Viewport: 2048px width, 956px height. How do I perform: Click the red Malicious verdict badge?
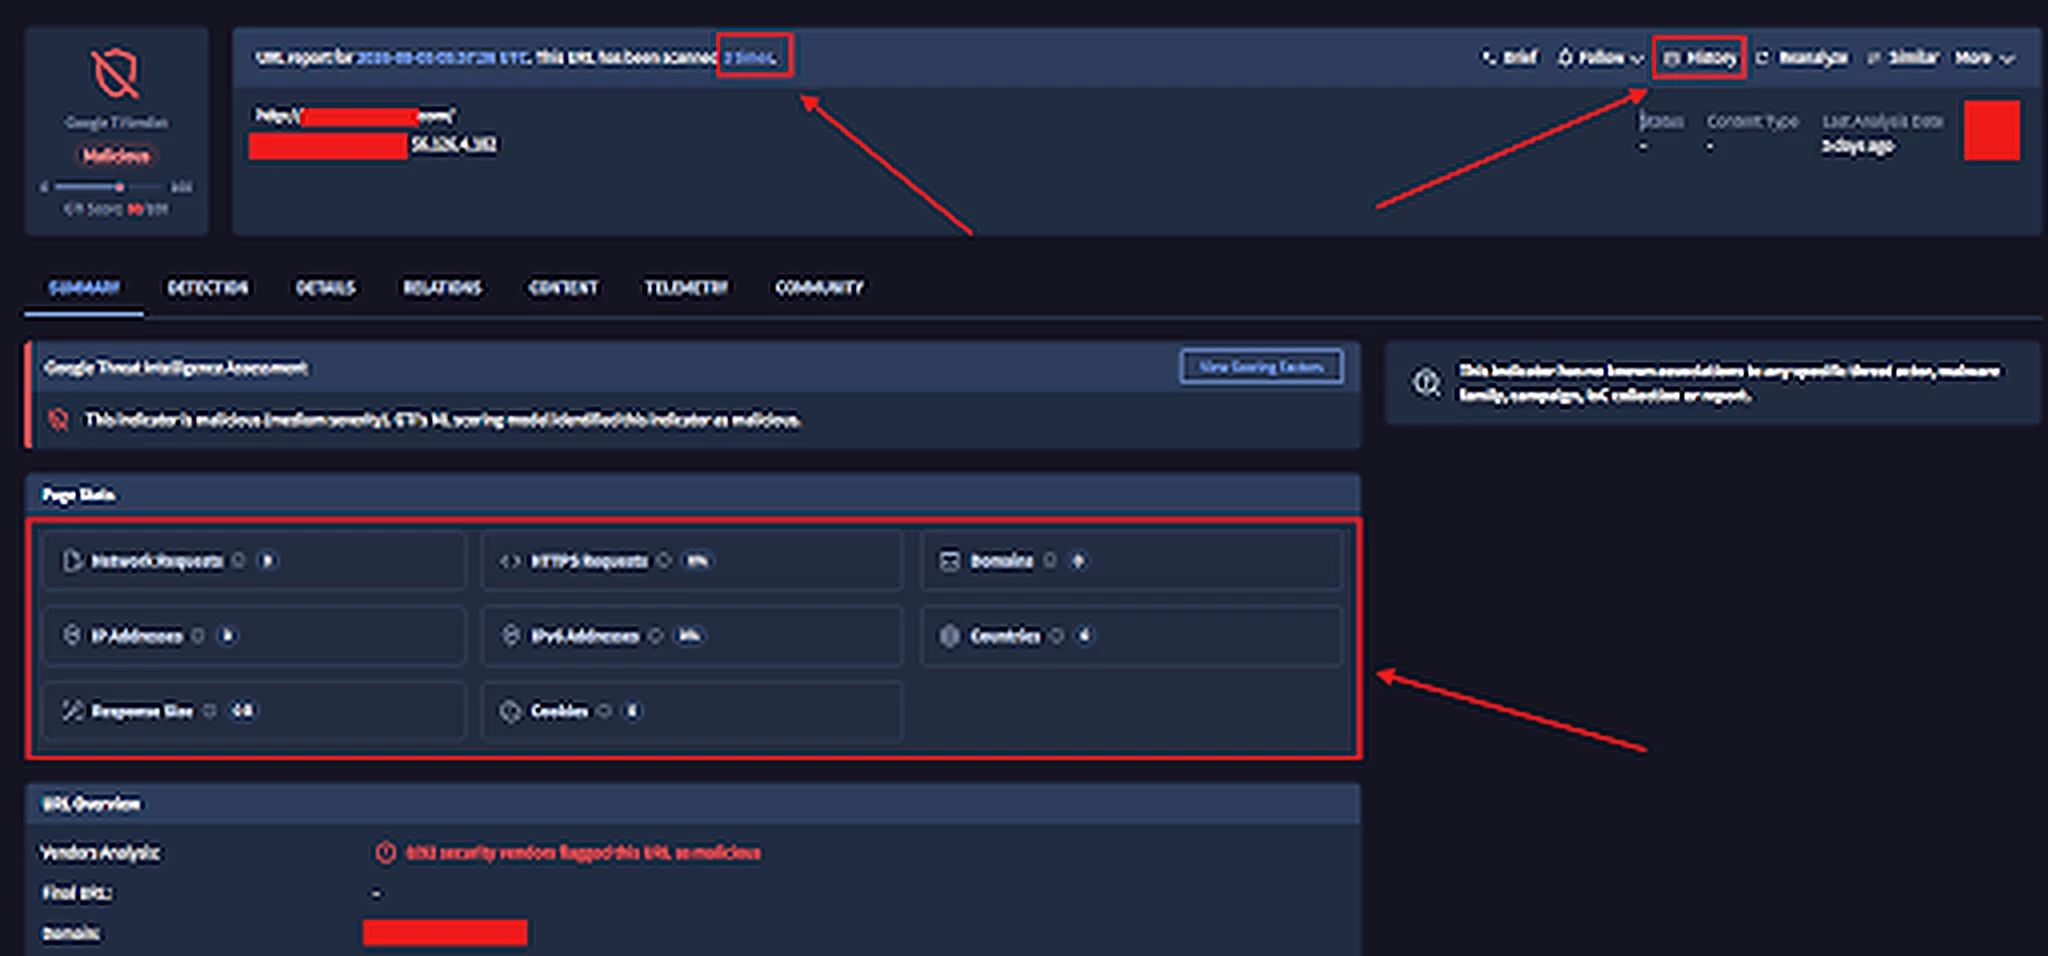[116, 155]
